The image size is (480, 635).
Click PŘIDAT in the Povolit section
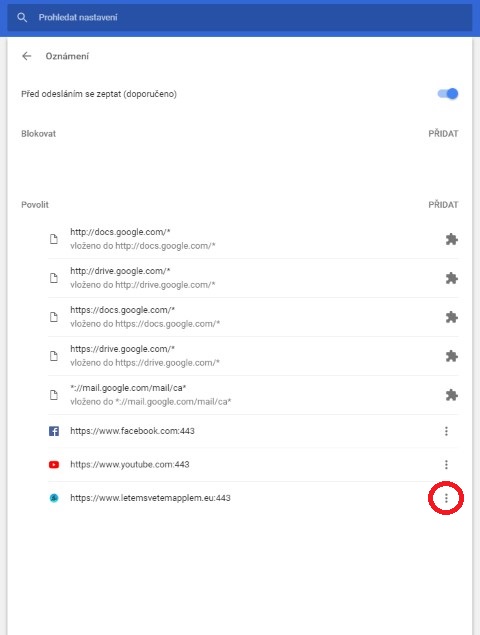point(443,205)
